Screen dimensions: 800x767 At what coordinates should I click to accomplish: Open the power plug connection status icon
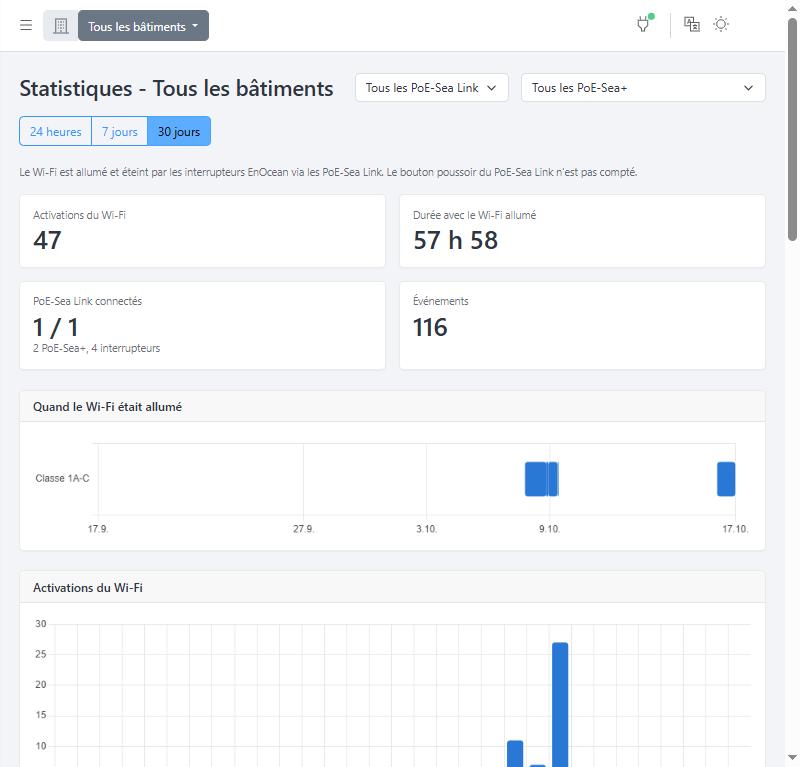click(644, 23)
